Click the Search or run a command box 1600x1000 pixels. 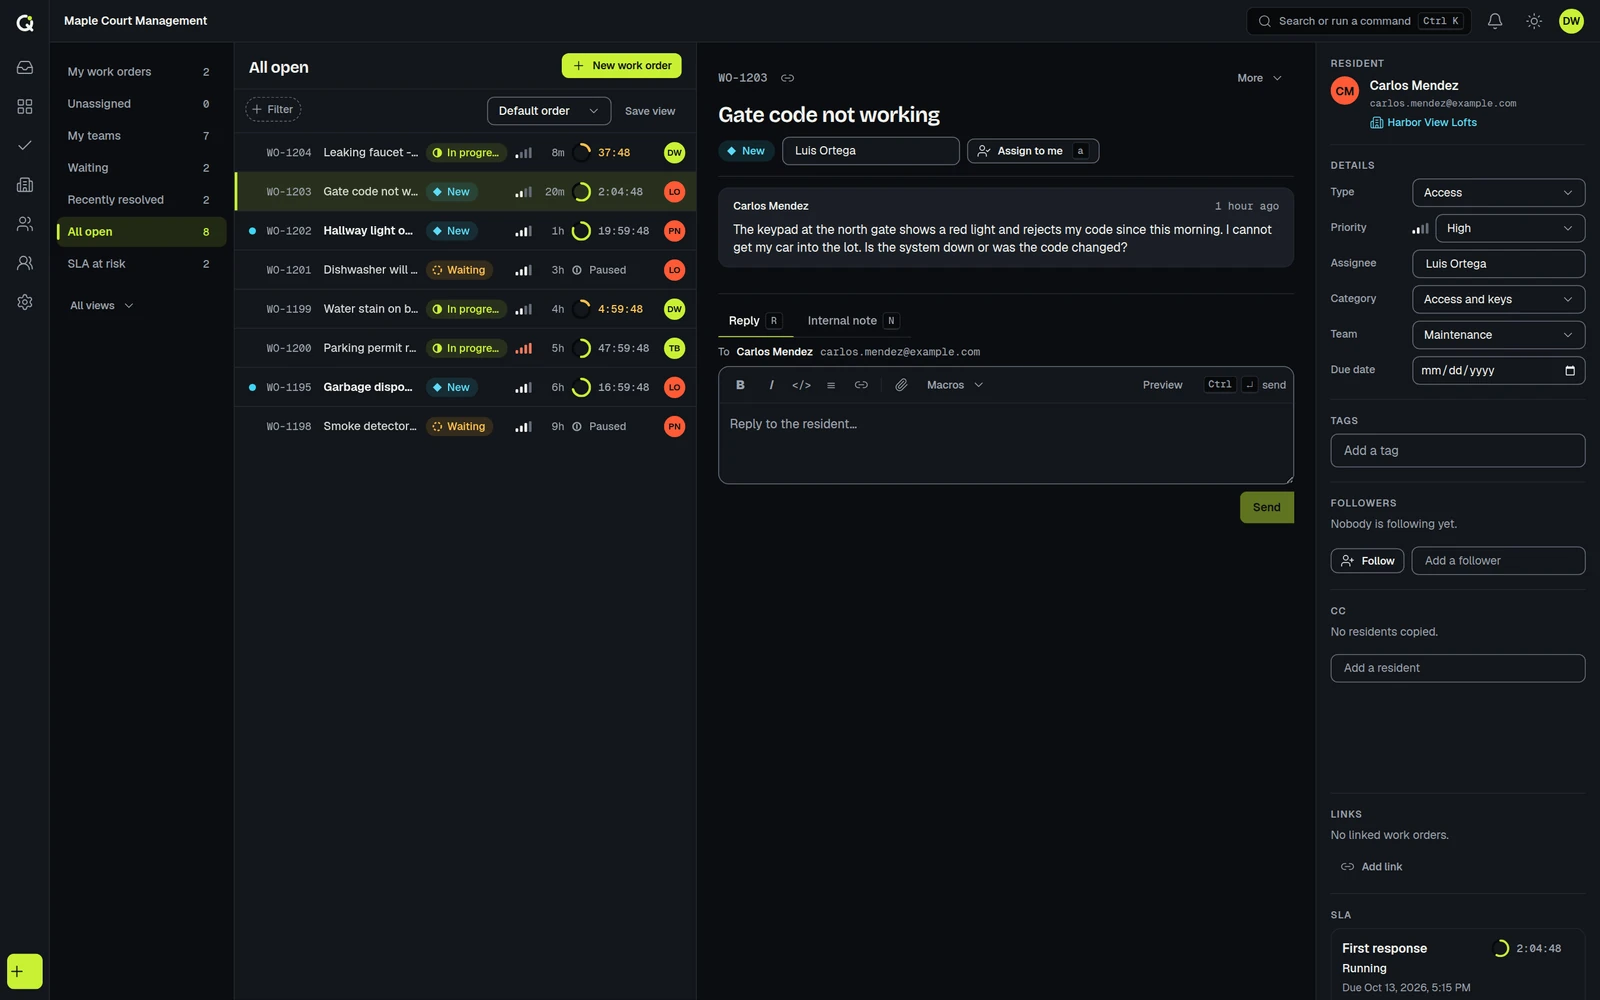[x=1358, y=21]
